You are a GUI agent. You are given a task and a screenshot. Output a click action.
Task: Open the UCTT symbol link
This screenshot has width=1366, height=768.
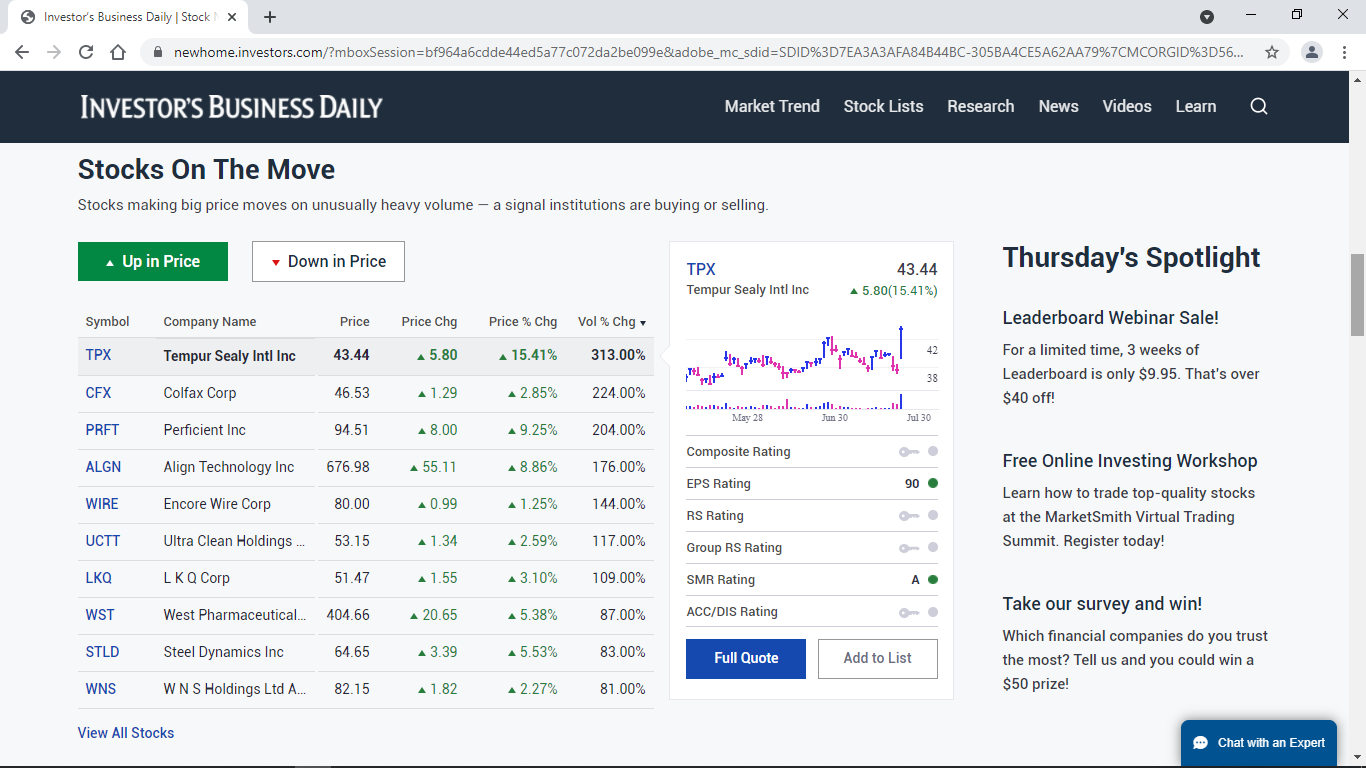point(103,541)
